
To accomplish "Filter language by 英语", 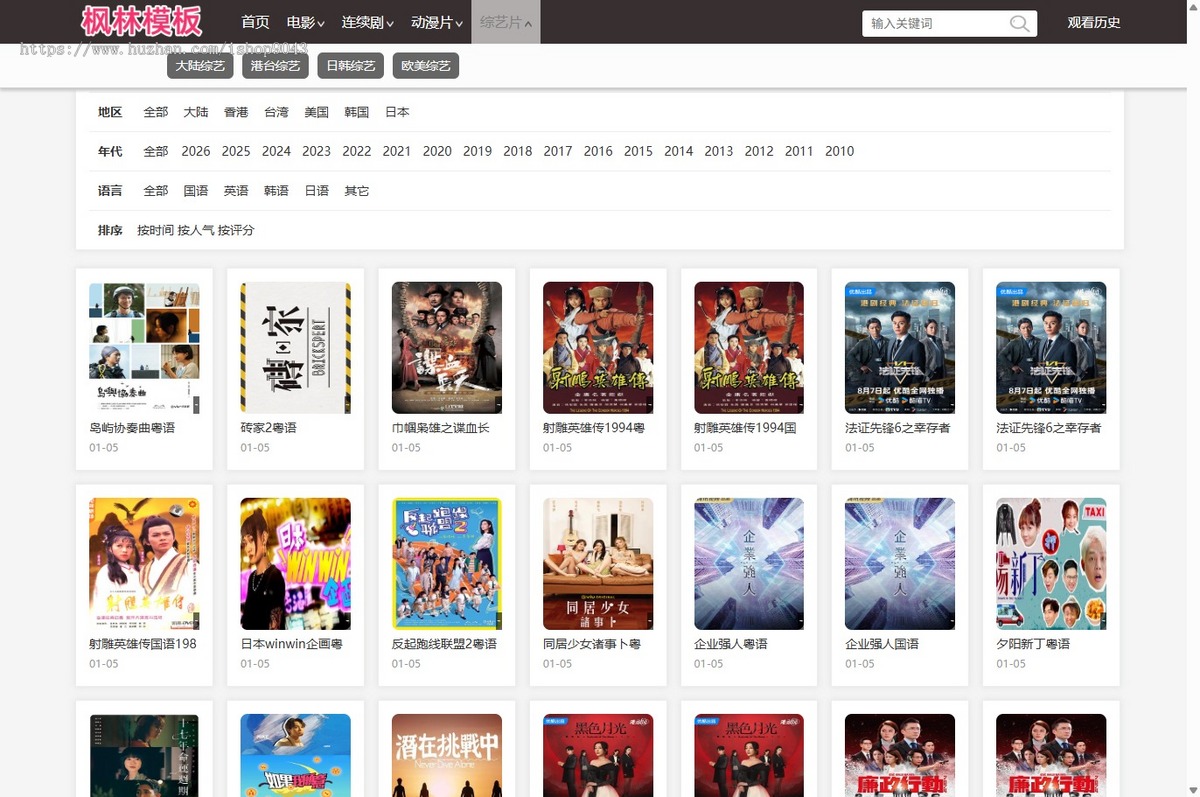I will coord(236,190).
